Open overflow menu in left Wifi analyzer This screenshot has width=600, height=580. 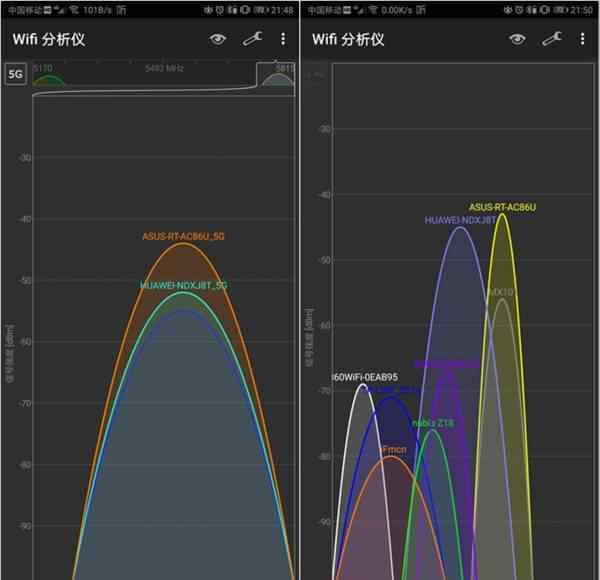(283, 39)
